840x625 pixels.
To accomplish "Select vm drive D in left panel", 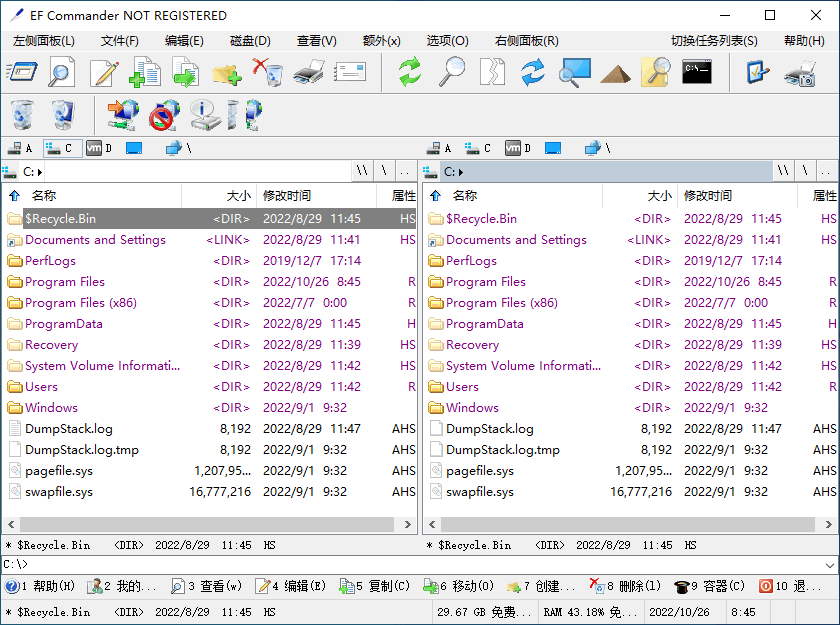I will pos(100,148).
